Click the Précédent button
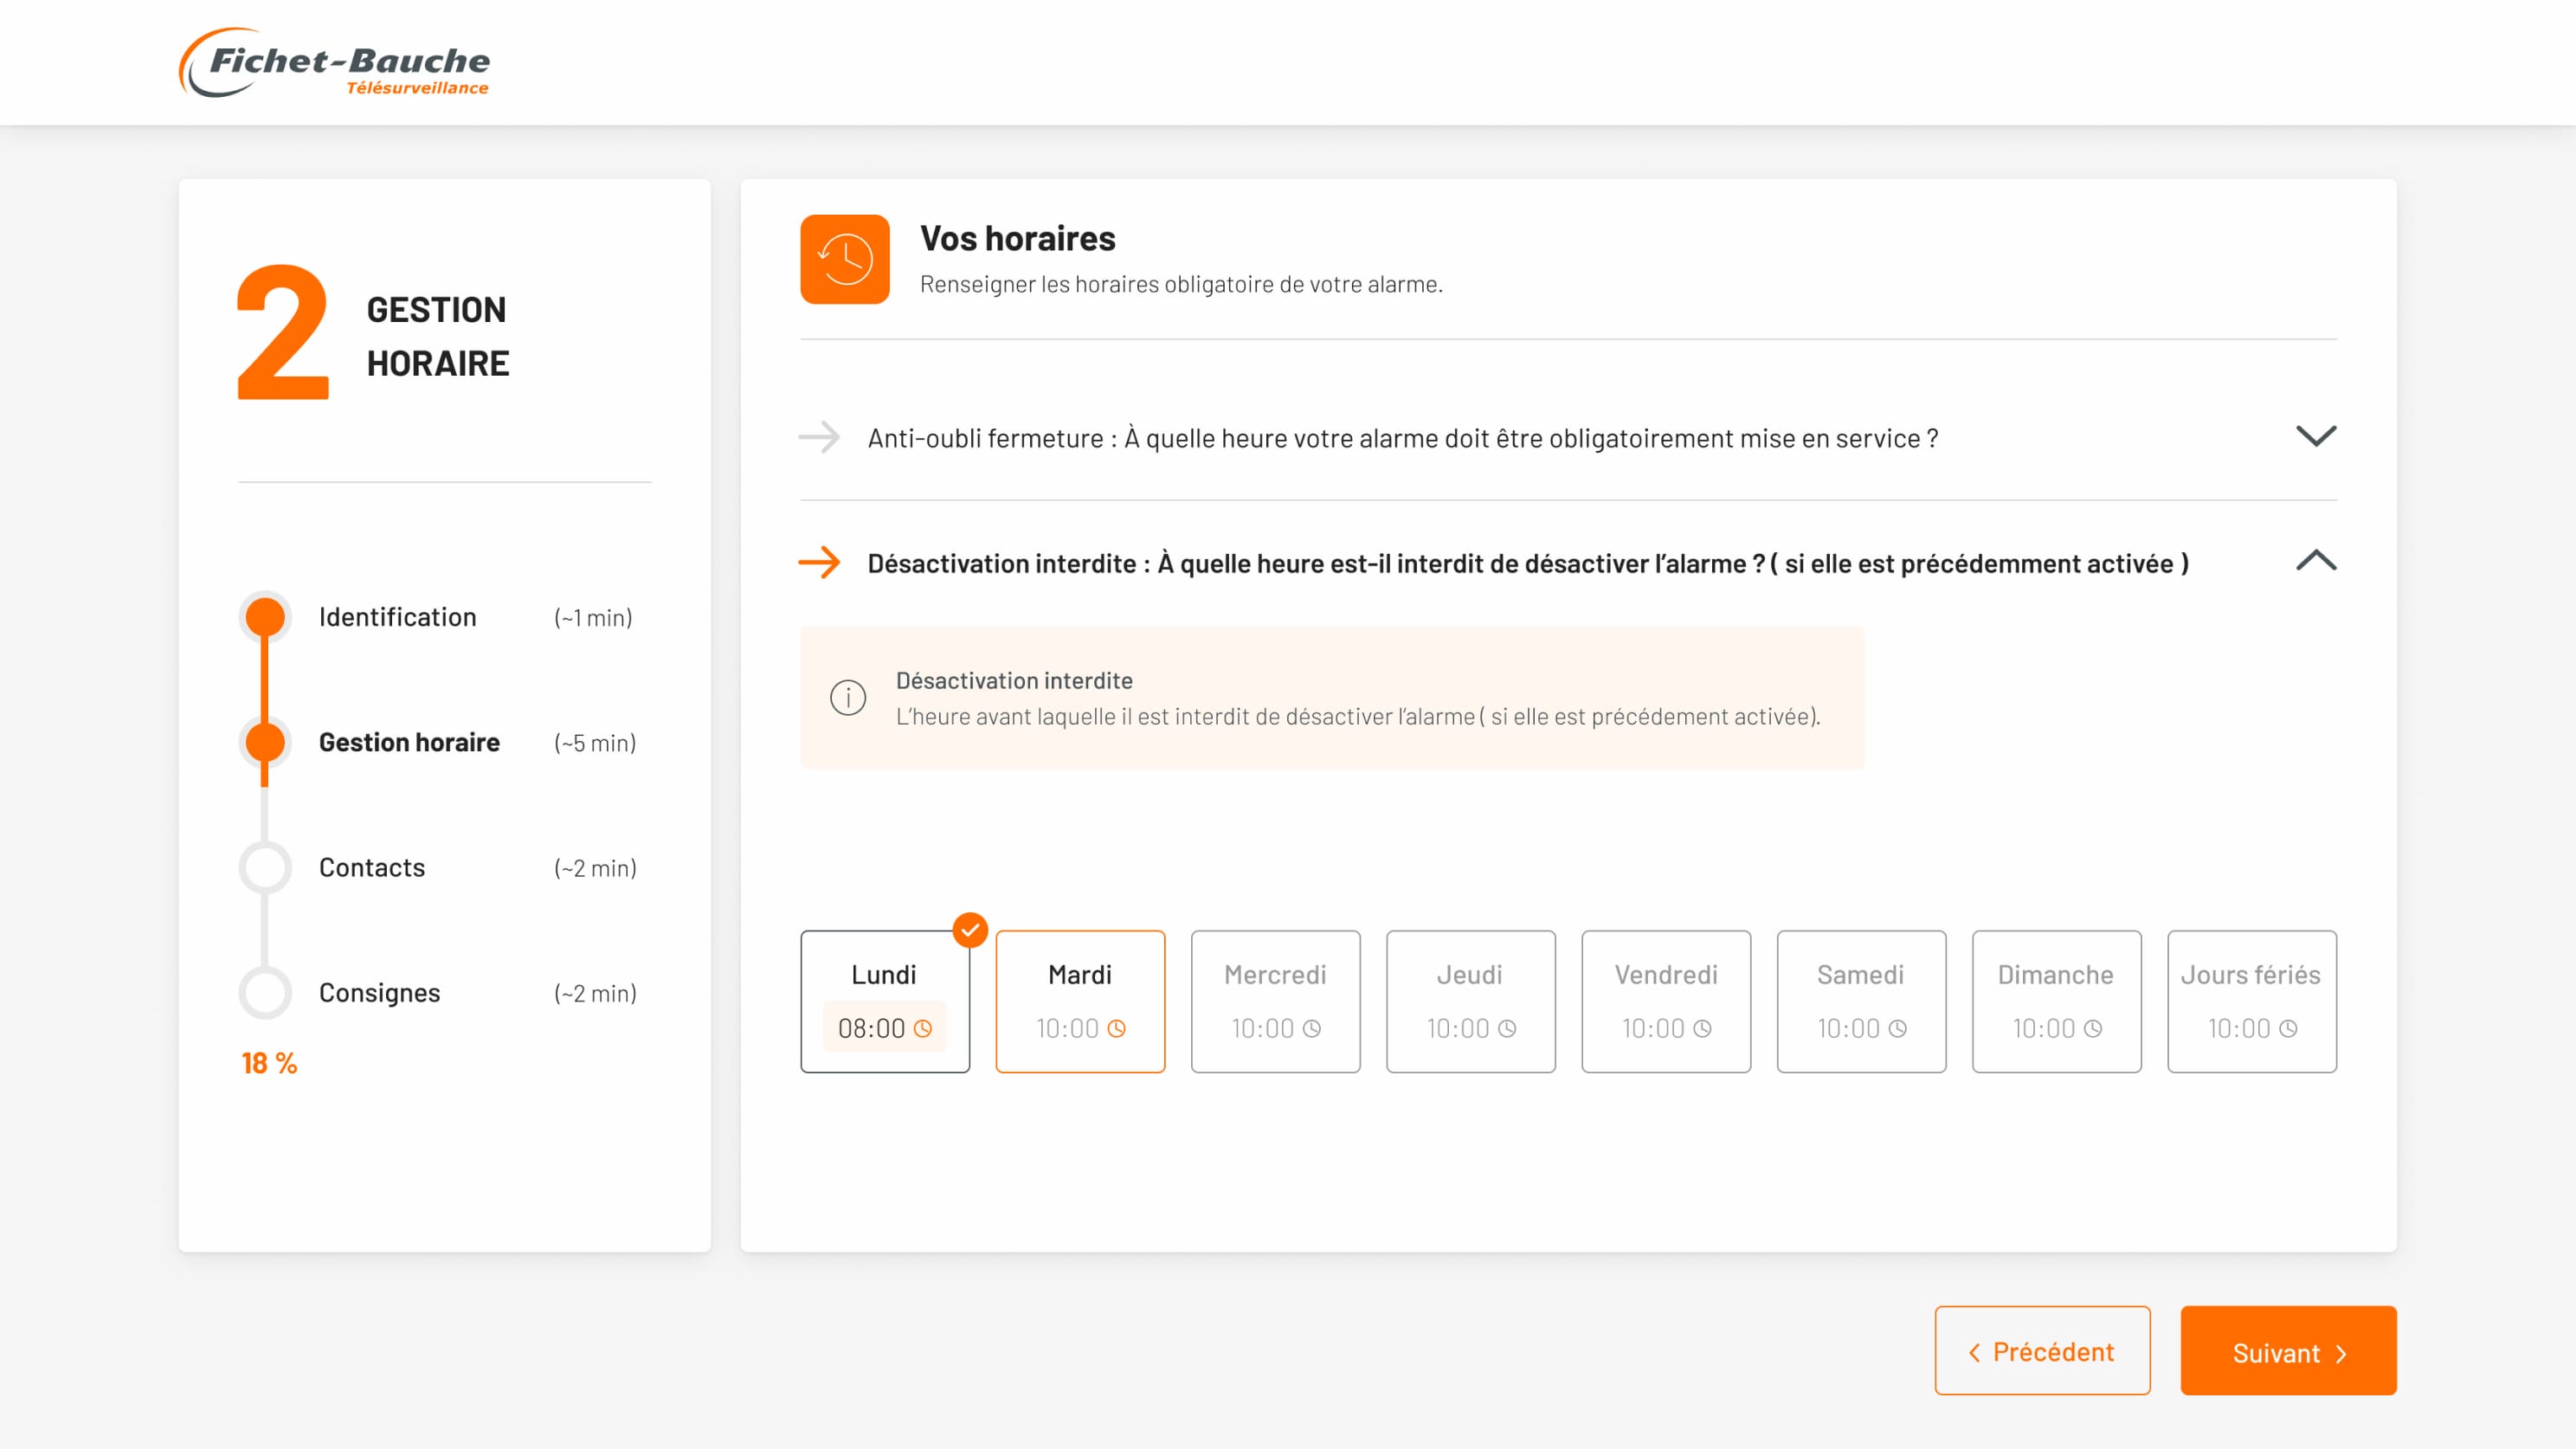 pos(2042,1351)
